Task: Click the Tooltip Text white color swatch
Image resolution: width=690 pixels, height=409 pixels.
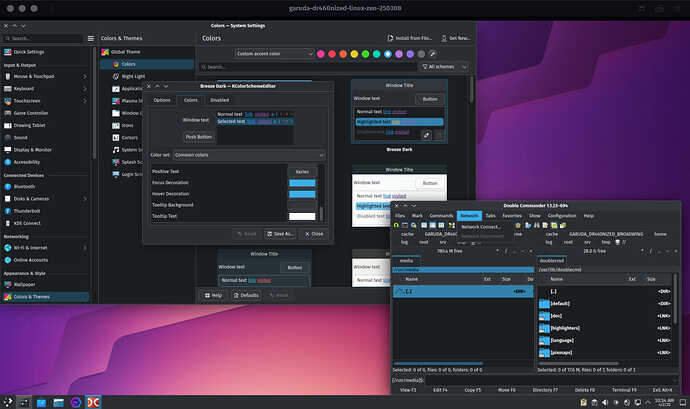Action: [302, 216]
